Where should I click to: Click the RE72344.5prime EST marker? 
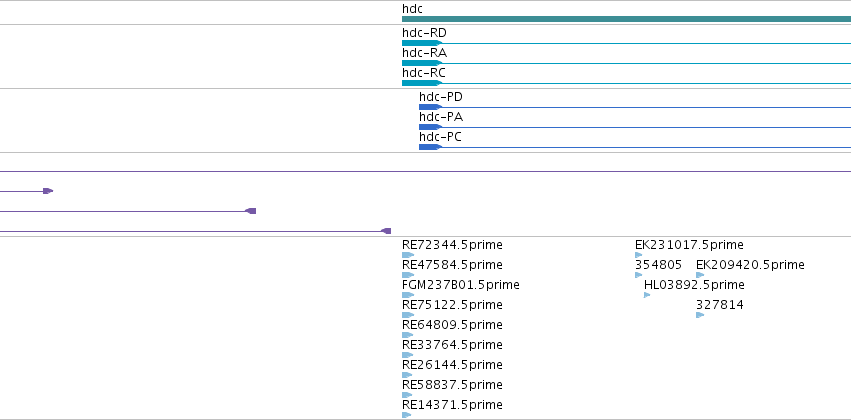click(408, 255)
